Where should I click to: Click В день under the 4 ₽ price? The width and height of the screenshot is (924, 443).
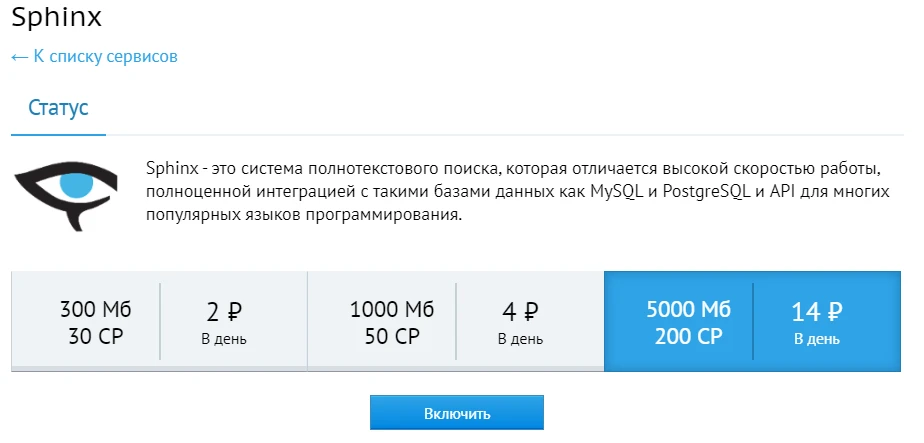click(x=520, y=339)
